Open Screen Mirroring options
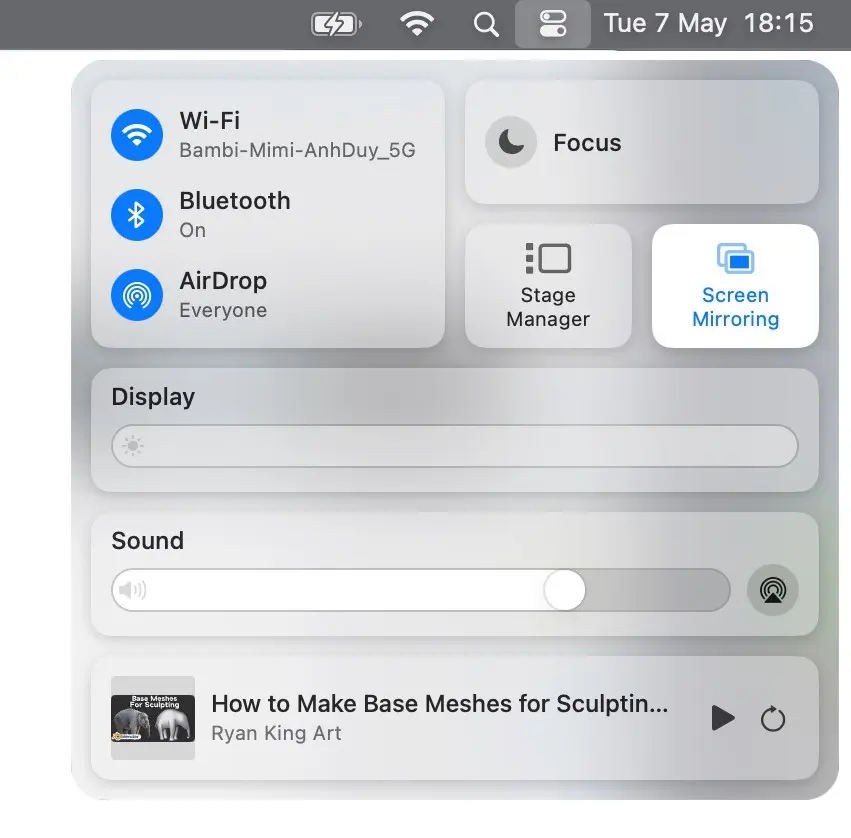The image size is (851, 838). click(735, 286)
